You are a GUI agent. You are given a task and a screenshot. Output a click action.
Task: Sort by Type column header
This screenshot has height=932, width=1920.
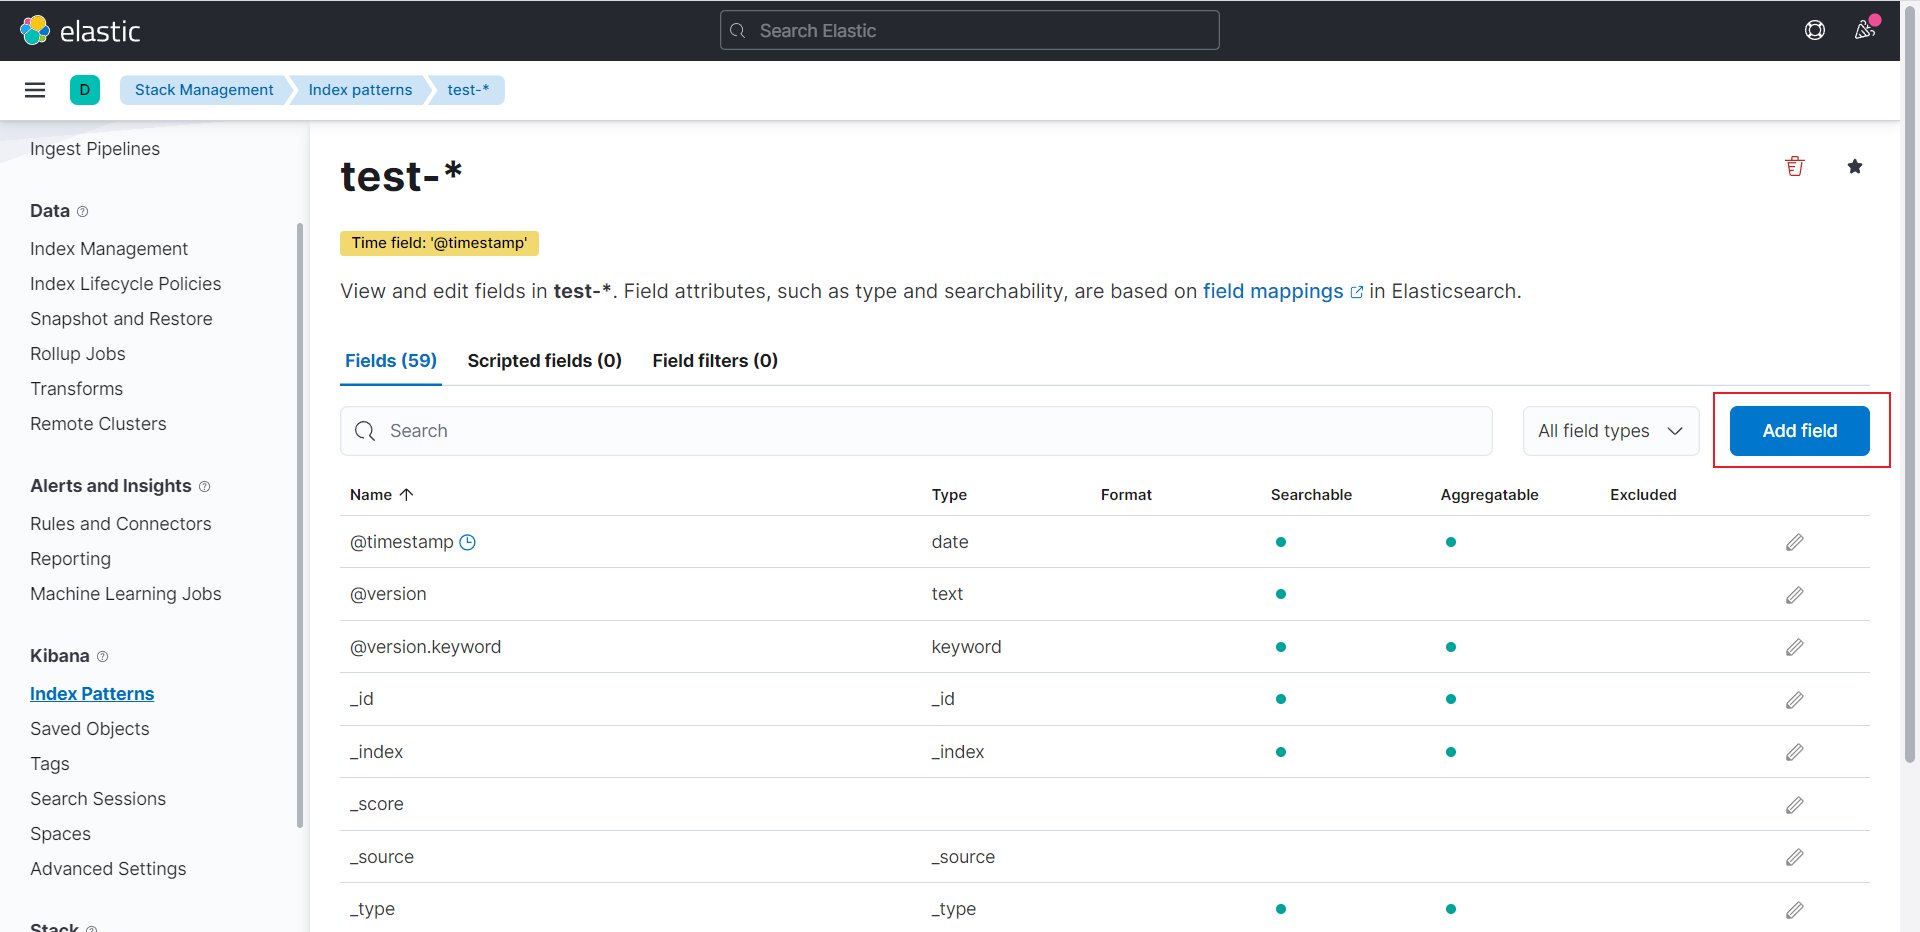point(949,494)
